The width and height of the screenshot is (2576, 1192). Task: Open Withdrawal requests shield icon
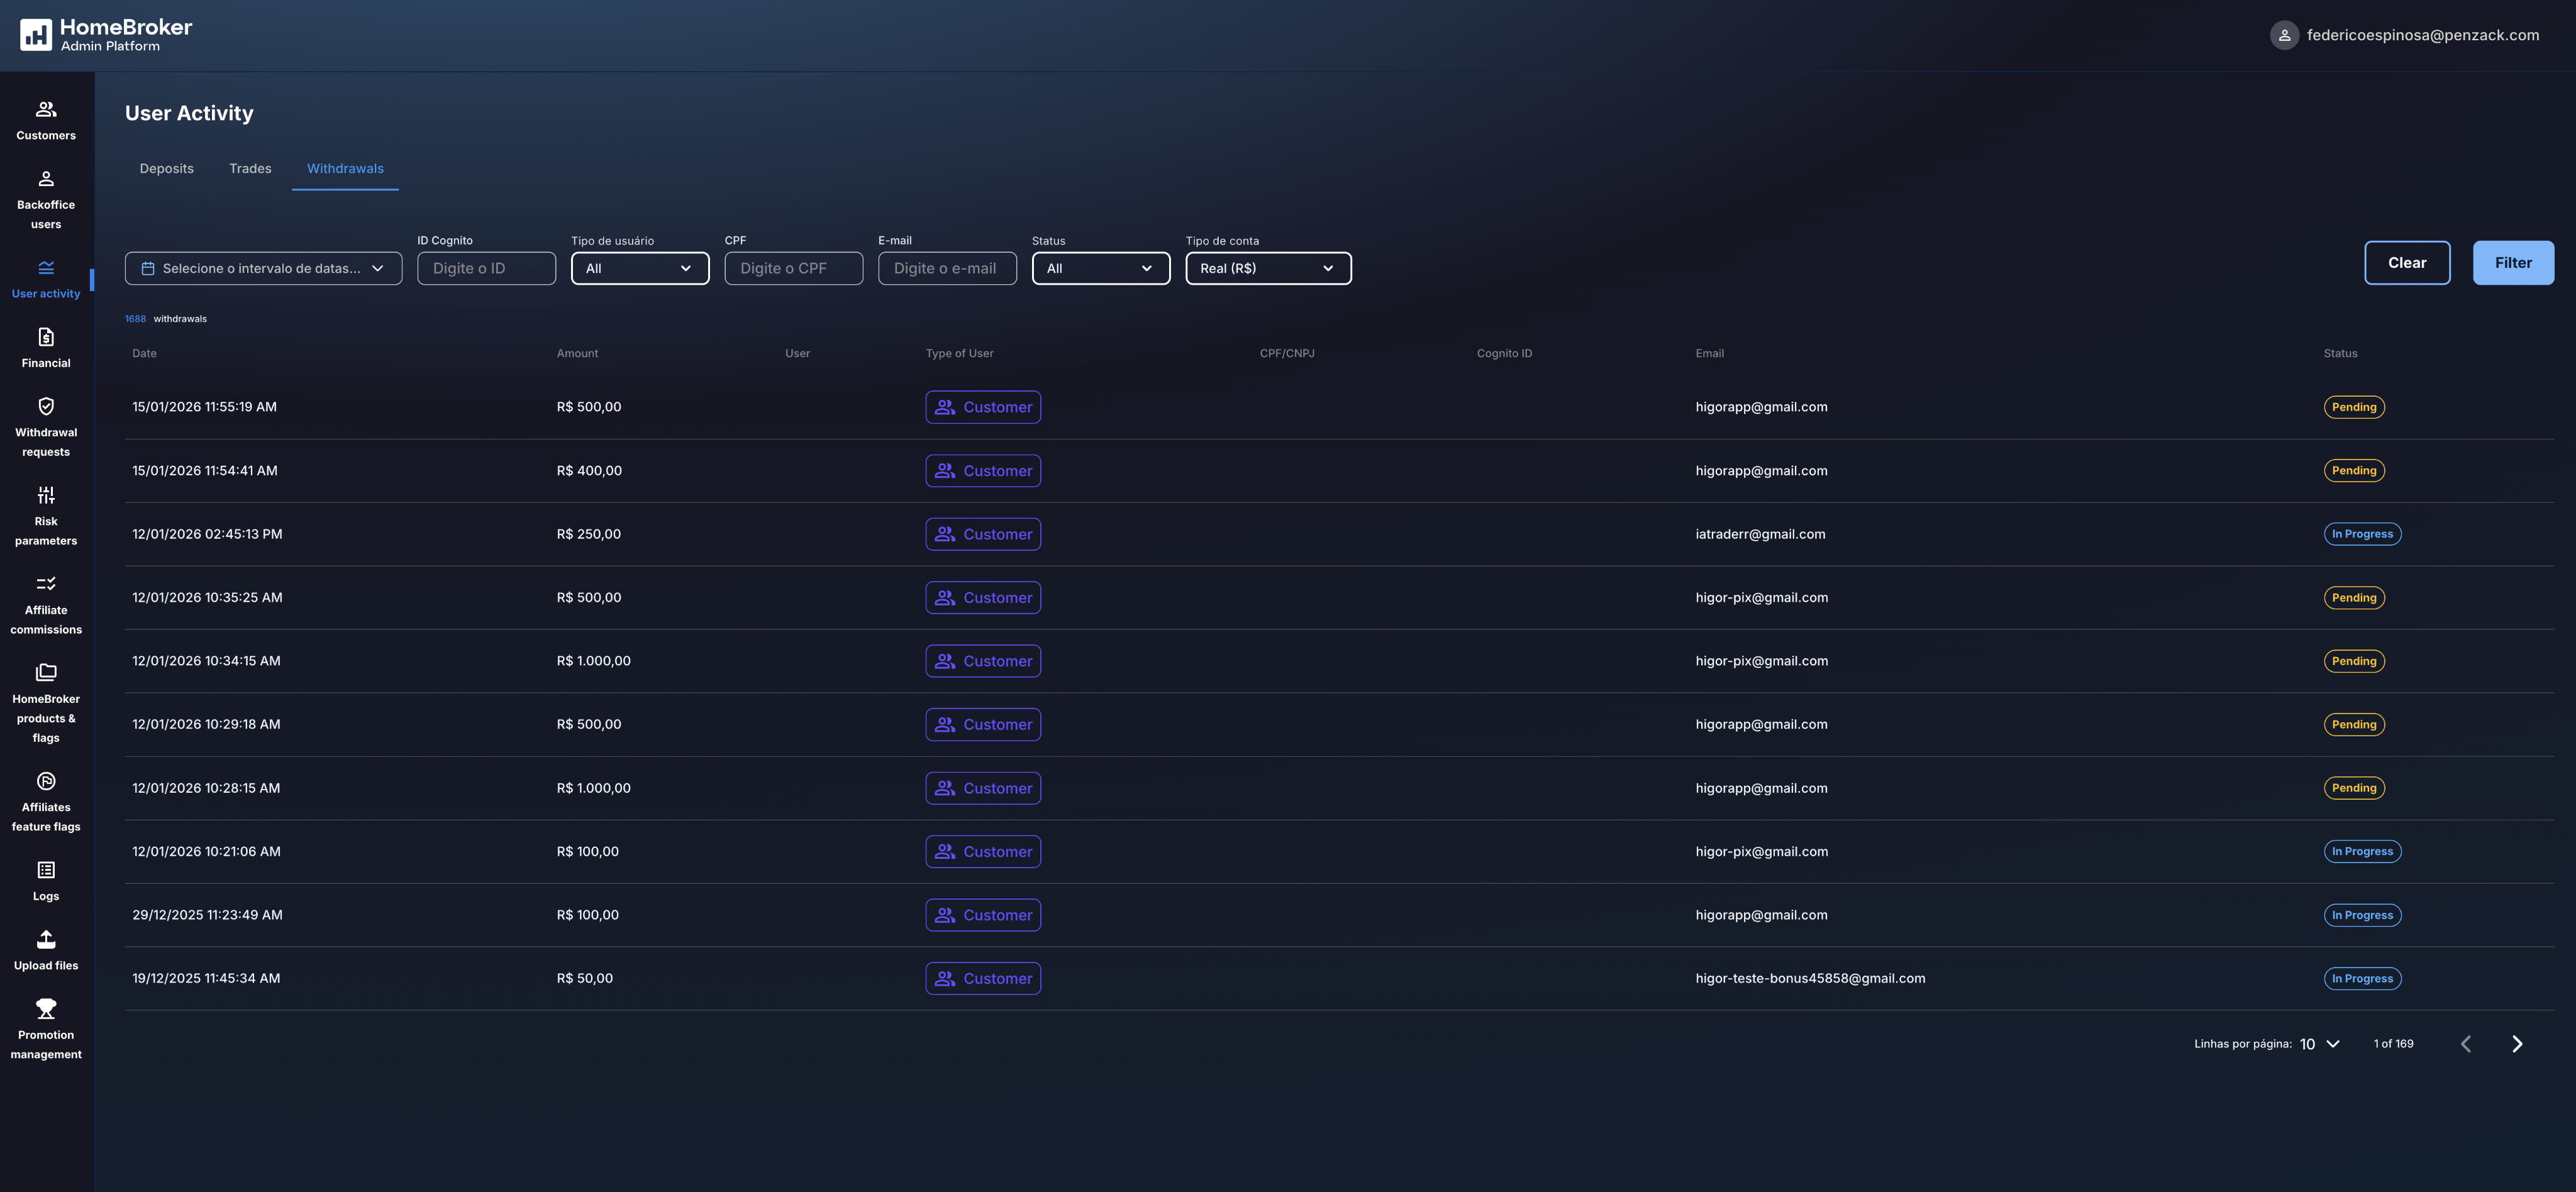pos(46,406)
